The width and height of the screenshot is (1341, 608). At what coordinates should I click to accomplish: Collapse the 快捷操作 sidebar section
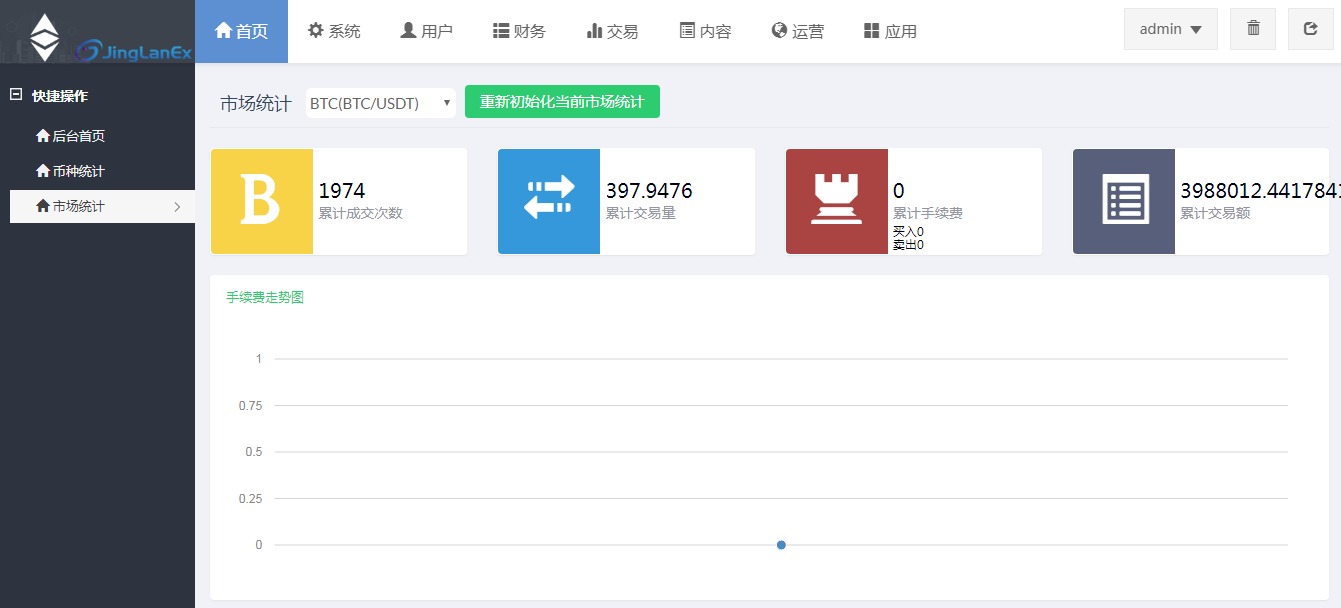click(15, 95)
